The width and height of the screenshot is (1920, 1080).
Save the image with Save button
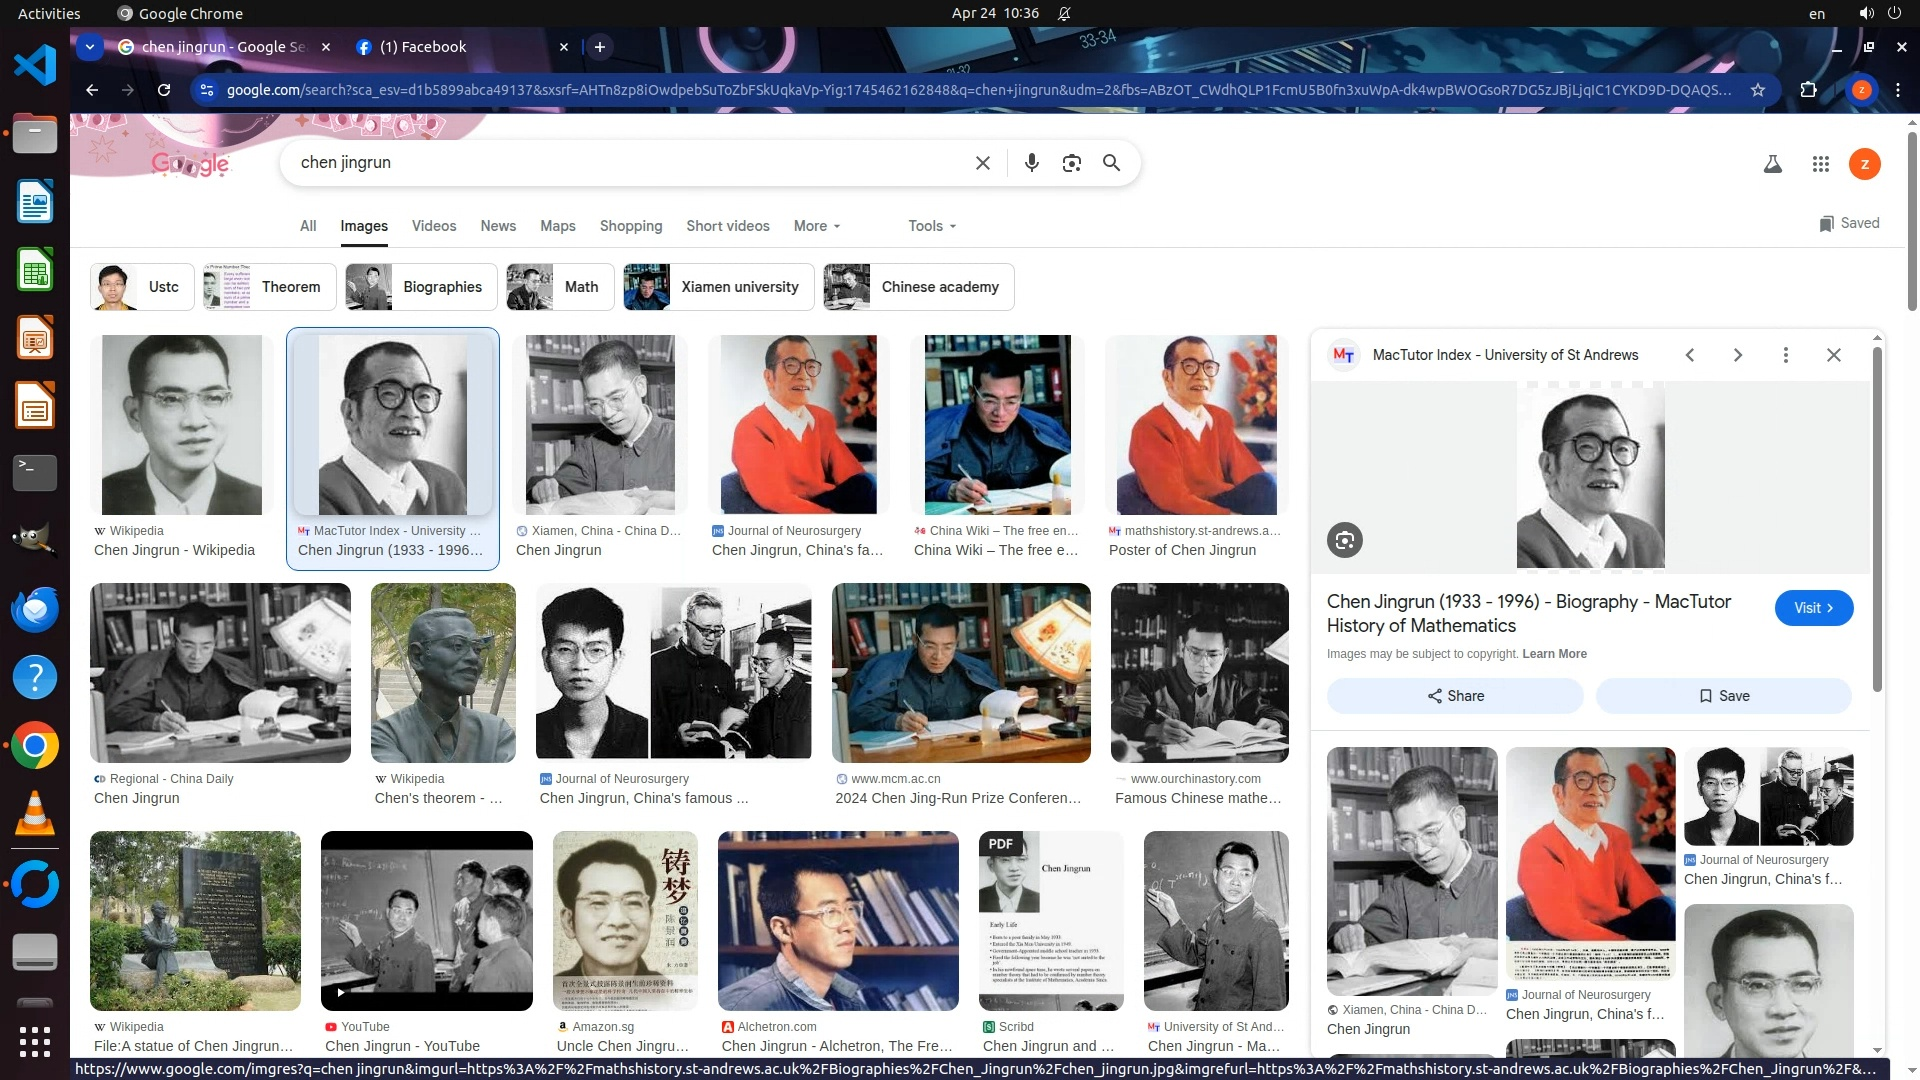[1723, 696]
